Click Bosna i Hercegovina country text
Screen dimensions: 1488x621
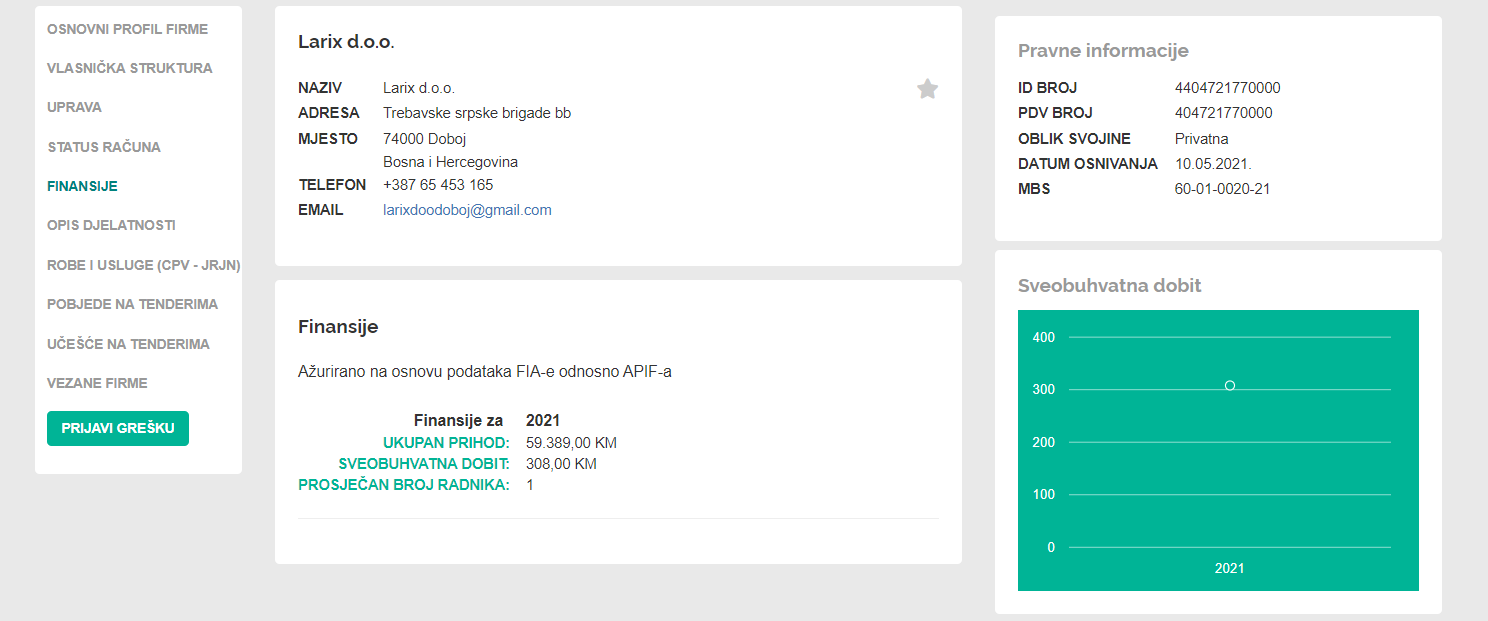click(450, 162)
